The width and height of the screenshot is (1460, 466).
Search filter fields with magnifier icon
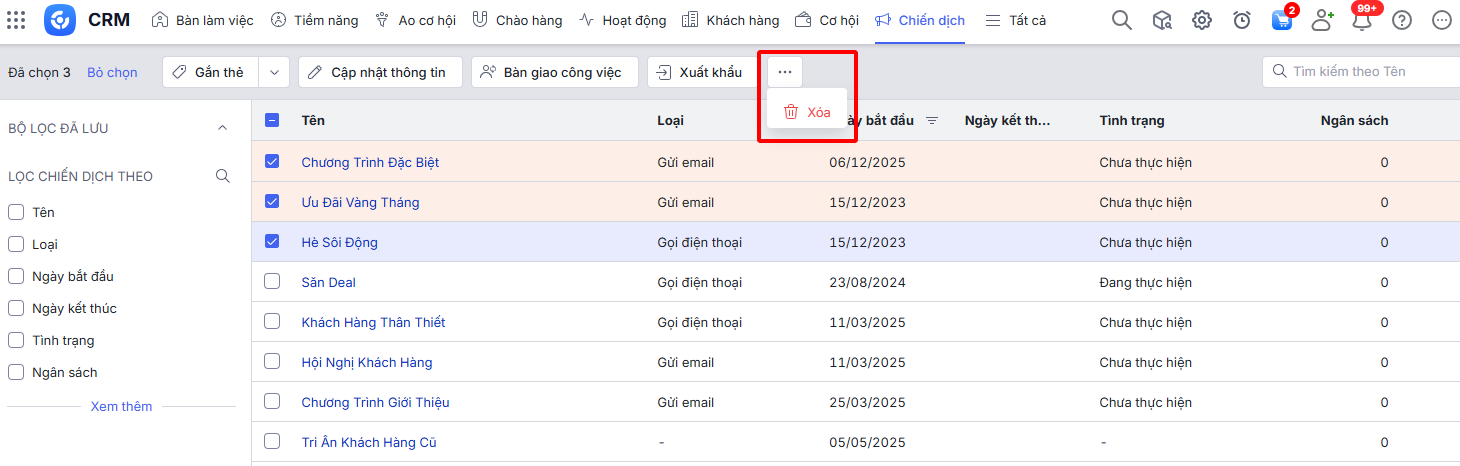[x=223, y=176]
